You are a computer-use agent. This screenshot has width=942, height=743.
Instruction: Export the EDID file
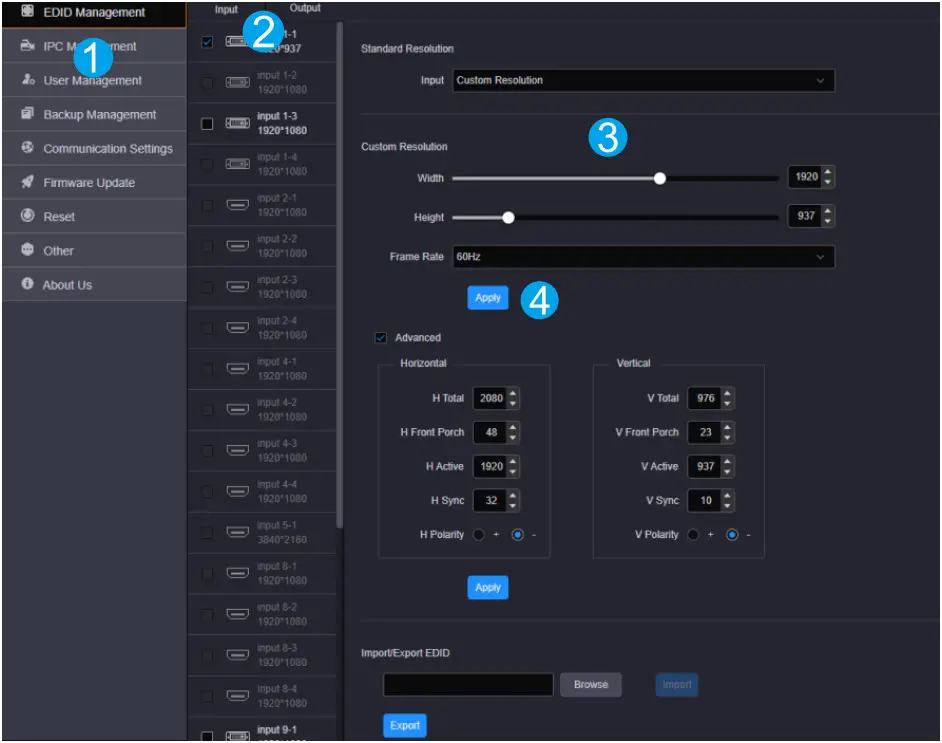pyautogui.click(x=405, y=726)
